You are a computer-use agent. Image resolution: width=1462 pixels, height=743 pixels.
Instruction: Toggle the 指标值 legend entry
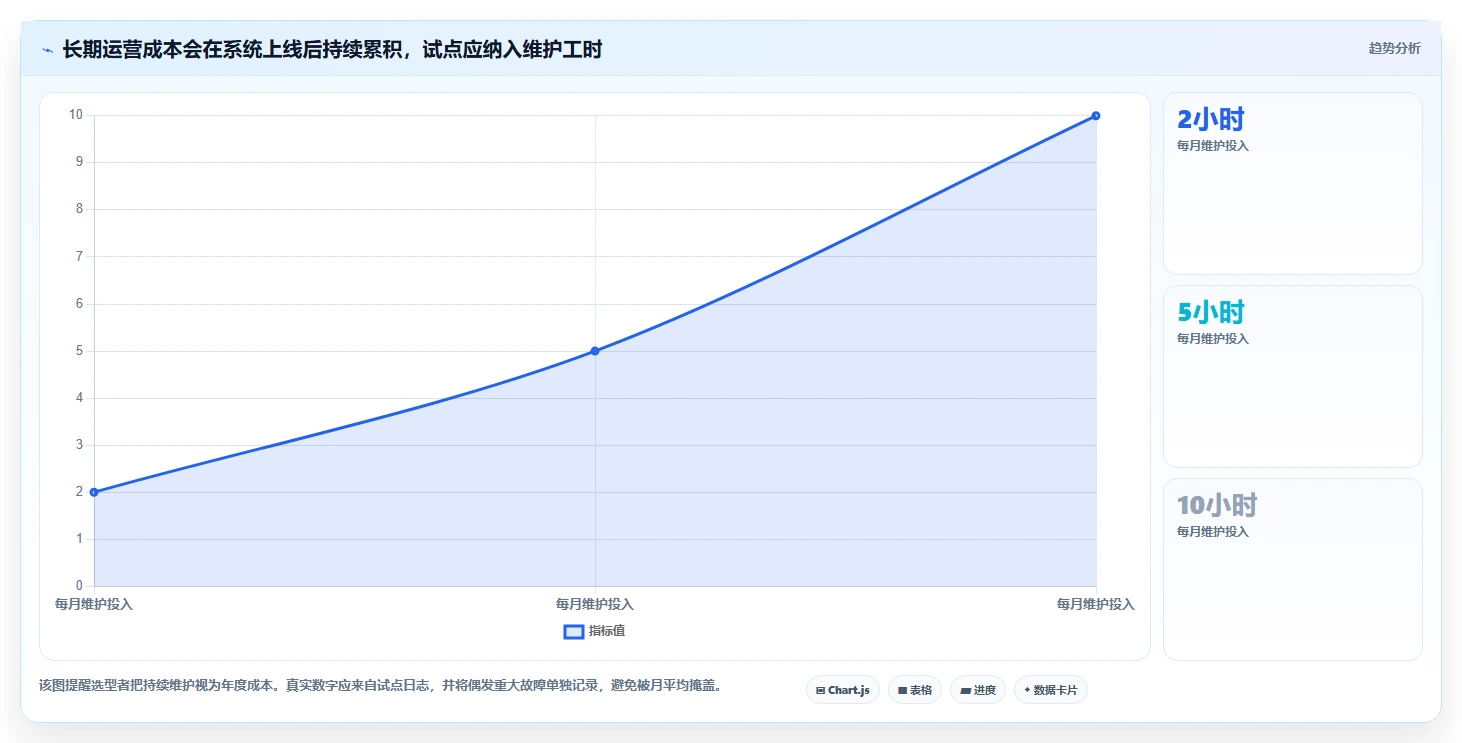[594, 631]
